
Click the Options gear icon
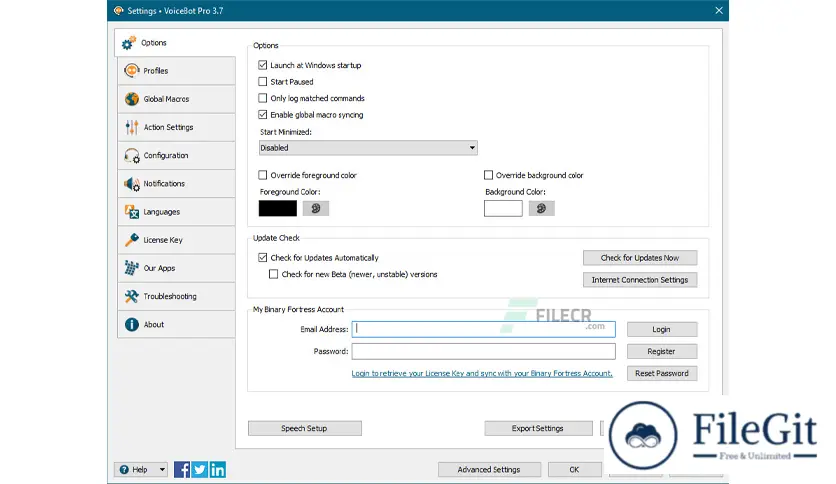pos(128,43)
